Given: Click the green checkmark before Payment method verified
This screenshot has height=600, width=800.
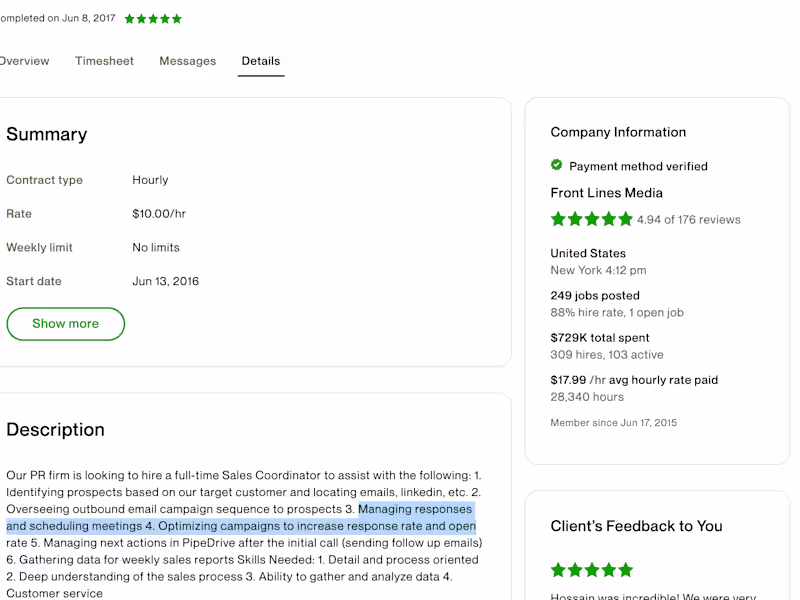Looking at the screenshot, I should [x=557, y=166].
